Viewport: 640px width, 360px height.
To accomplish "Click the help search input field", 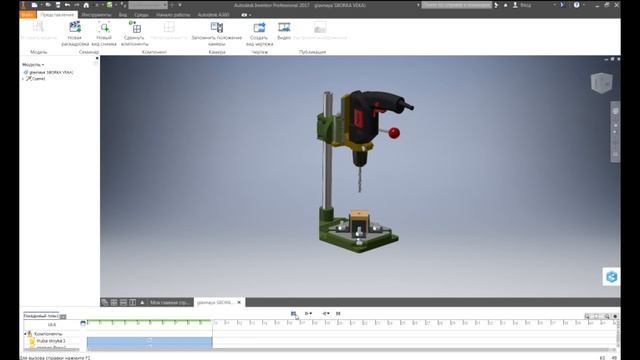I will pyautogui.click(x=456, y=5).
